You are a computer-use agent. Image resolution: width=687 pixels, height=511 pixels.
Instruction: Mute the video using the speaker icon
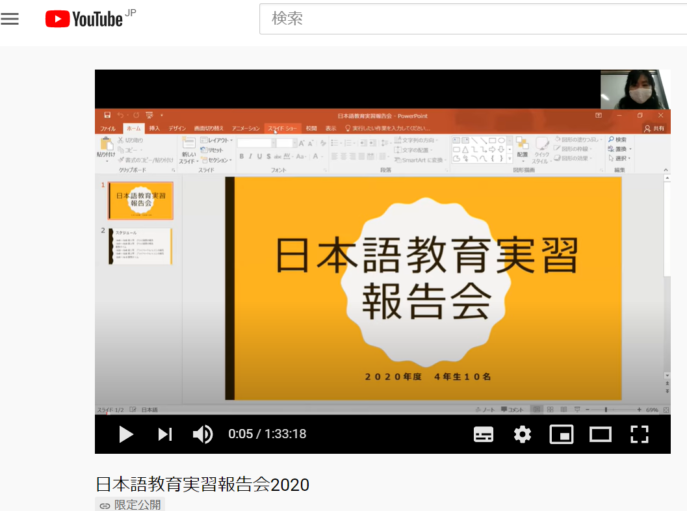(x=202, y=434)
